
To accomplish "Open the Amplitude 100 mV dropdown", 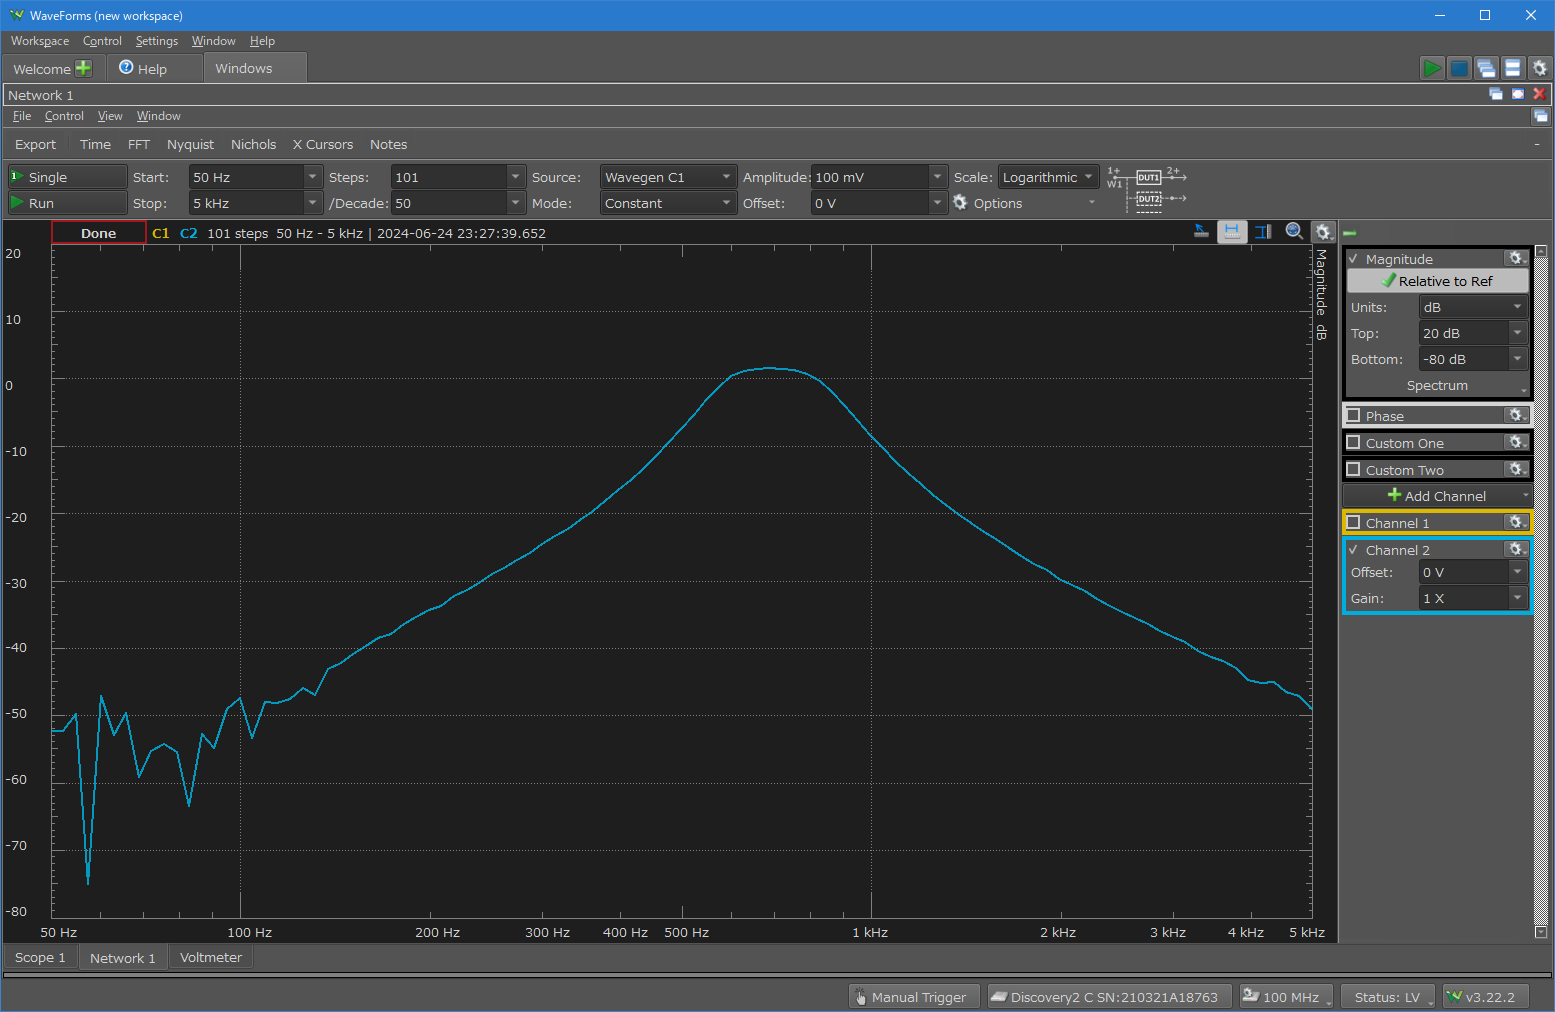I will coord(937,177).
